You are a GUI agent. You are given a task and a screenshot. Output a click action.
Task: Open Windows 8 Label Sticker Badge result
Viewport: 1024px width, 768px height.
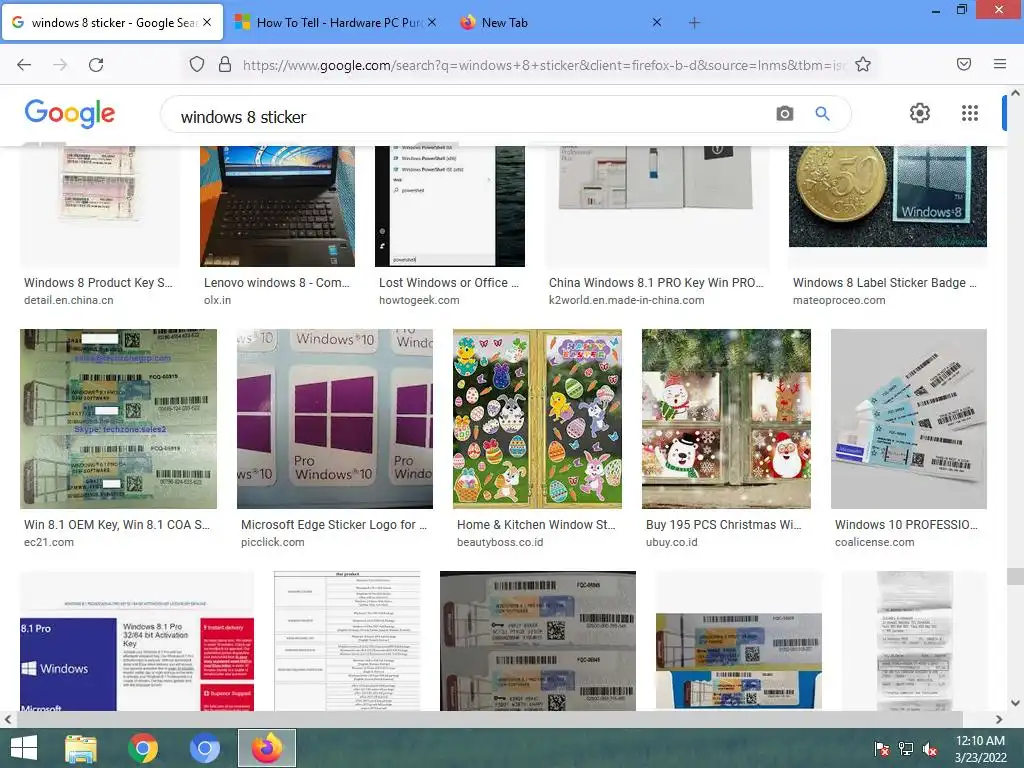click(x=884, y=283)
